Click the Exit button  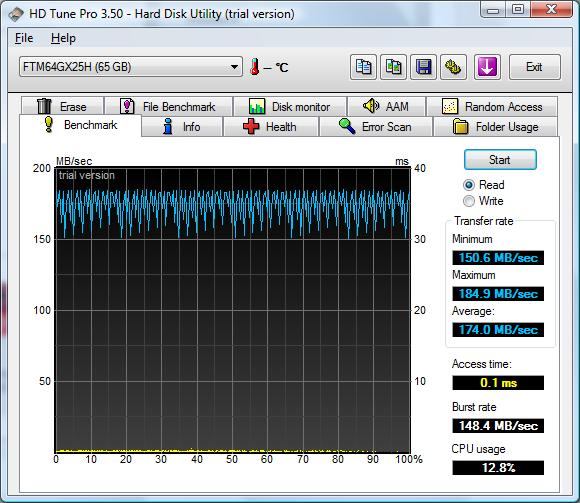click(535, 67)
